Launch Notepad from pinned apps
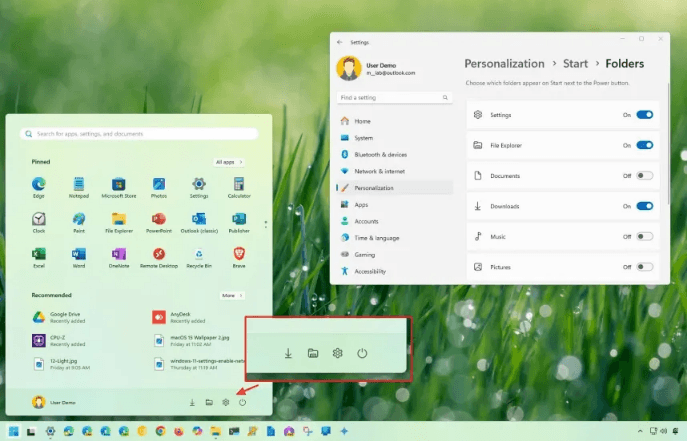687x441 pixels. [x=79, y=187]
